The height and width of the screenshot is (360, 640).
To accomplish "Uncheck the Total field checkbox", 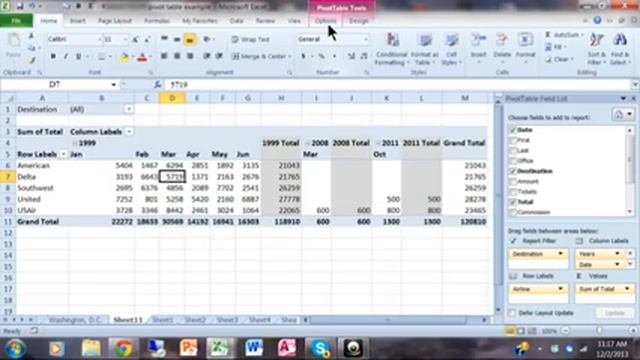I will tap(513, 202).
